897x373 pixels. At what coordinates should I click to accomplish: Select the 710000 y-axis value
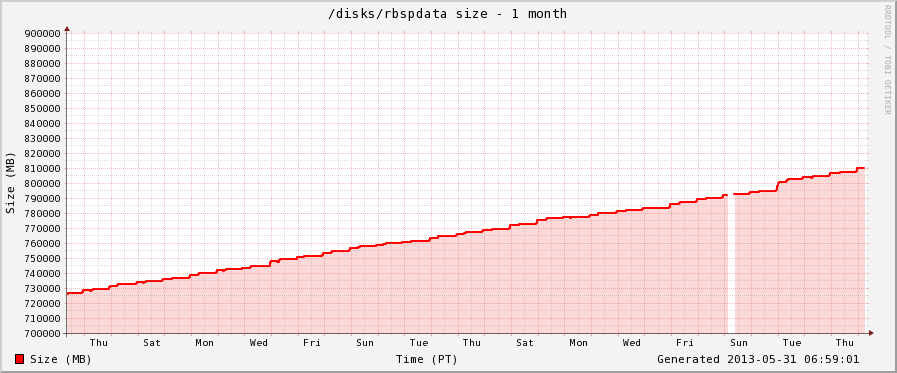[x=42, y=319]
